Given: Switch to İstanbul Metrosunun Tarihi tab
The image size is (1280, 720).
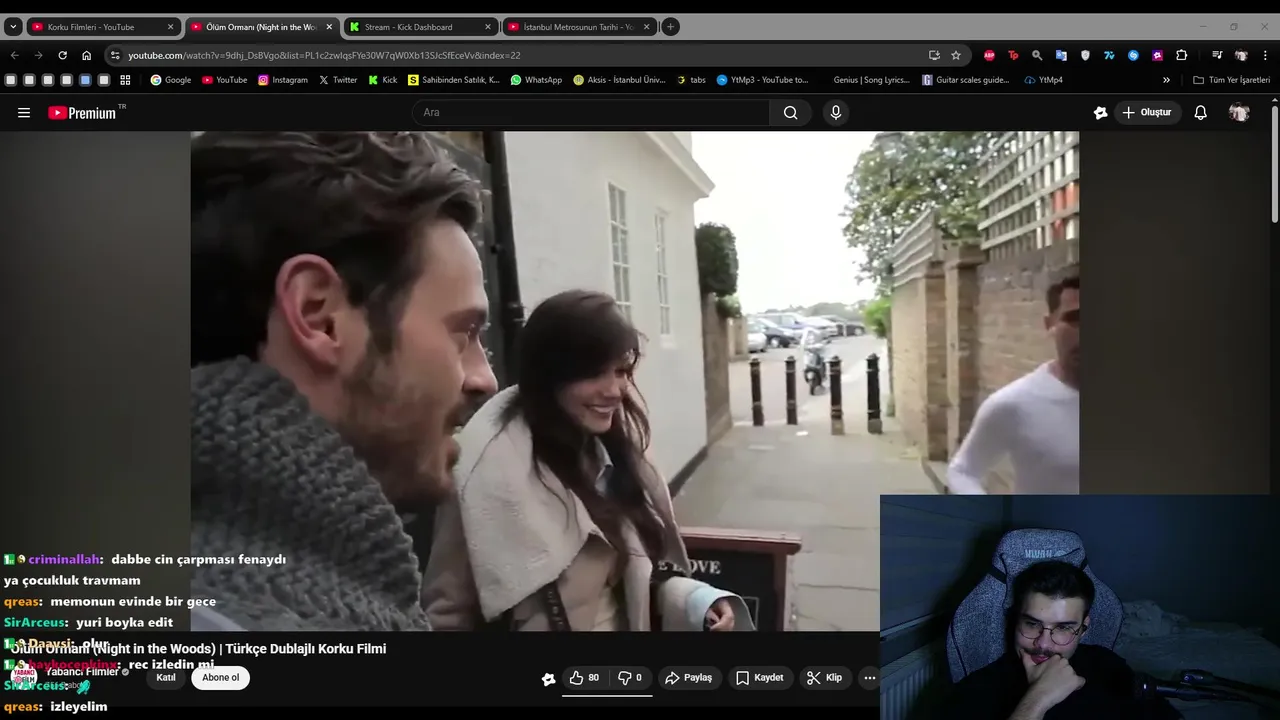Looking at the screenshot, I should (x=578, y=27).
